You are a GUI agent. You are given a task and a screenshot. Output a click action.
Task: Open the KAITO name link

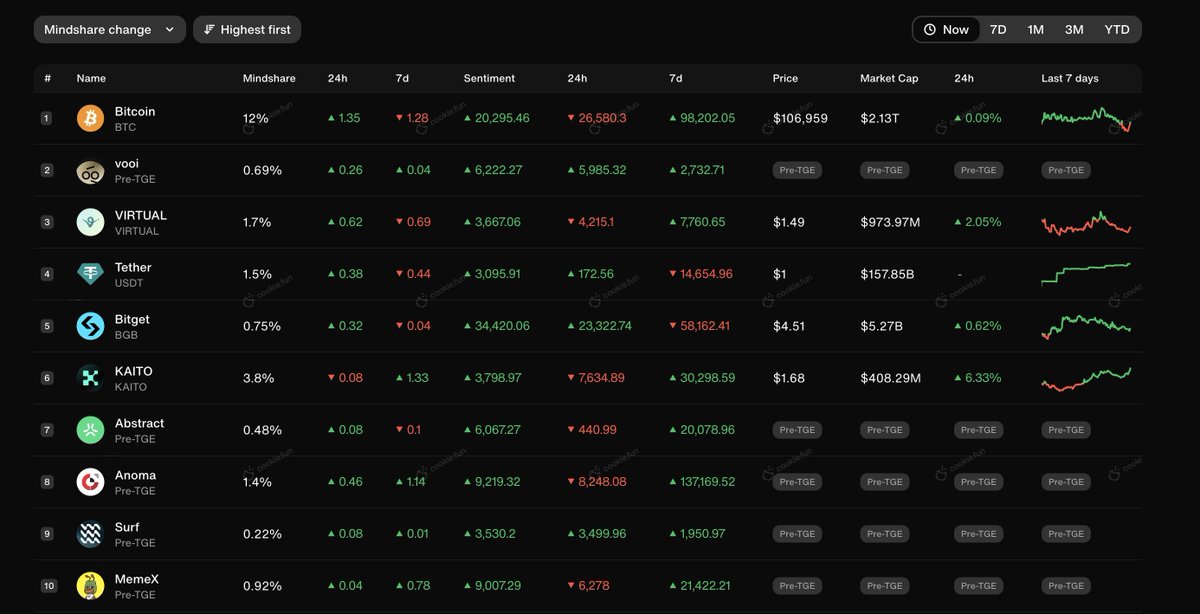134,371
